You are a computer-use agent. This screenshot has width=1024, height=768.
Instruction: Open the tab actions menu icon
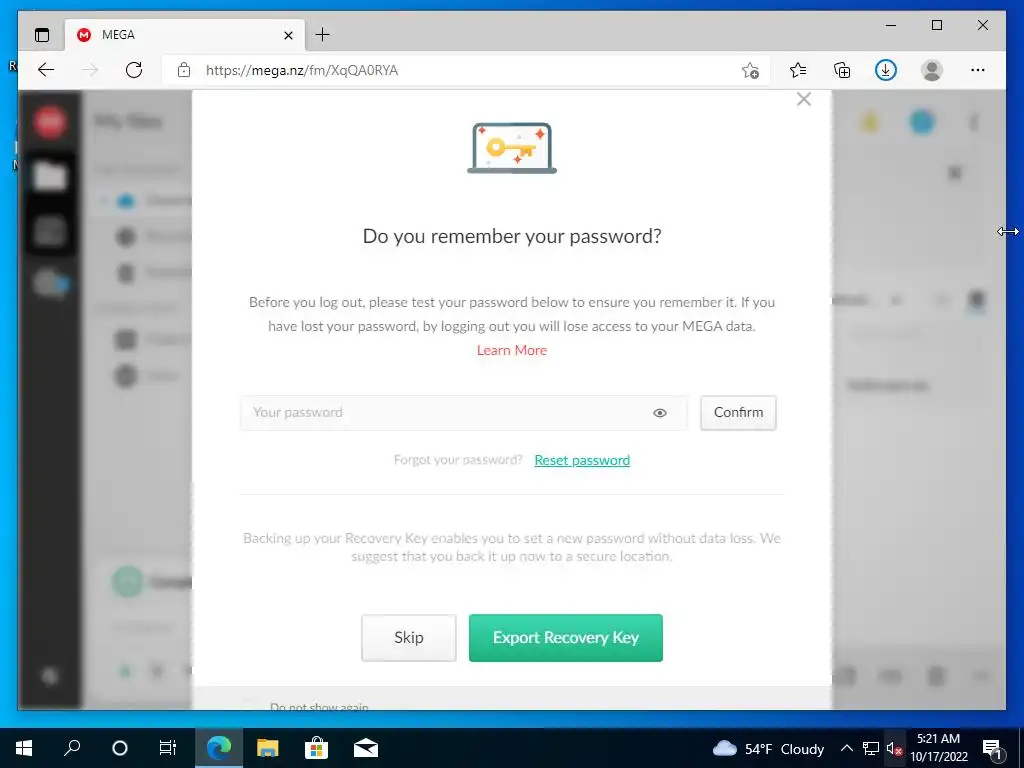(x=42, y=35)
